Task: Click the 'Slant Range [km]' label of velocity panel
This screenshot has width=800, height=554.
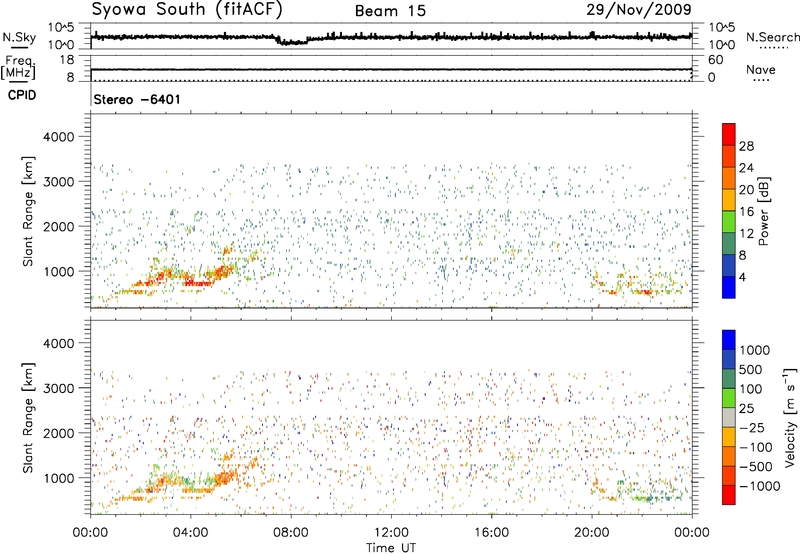Action: click(x=28, y=418)
